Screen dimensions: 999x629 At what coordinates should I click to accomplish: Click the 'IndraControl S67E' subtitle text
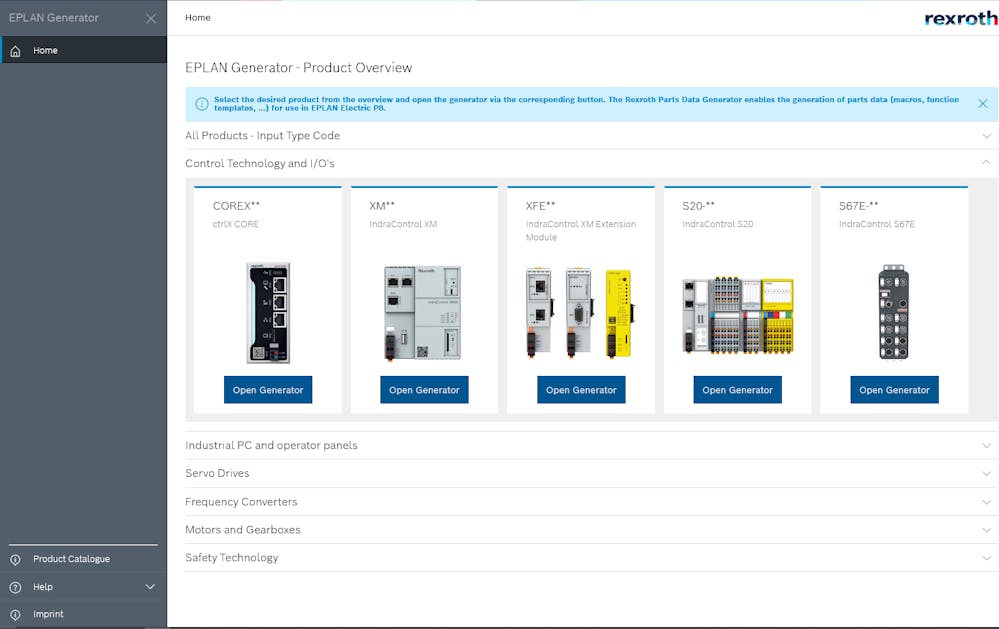point(877,224)
